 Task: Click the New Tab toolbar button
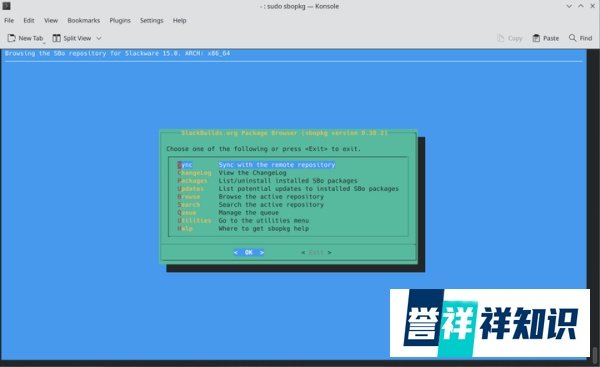[x=25, y=38]
